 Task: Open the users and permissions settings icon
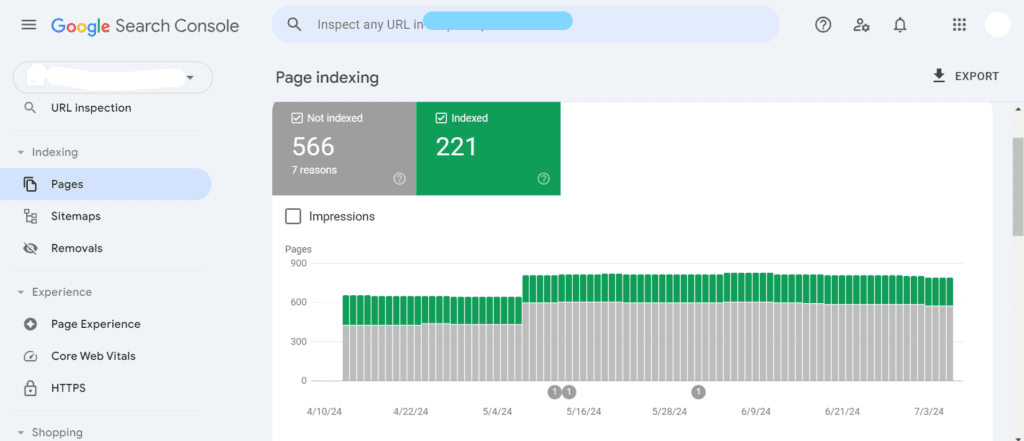(861, 25)
